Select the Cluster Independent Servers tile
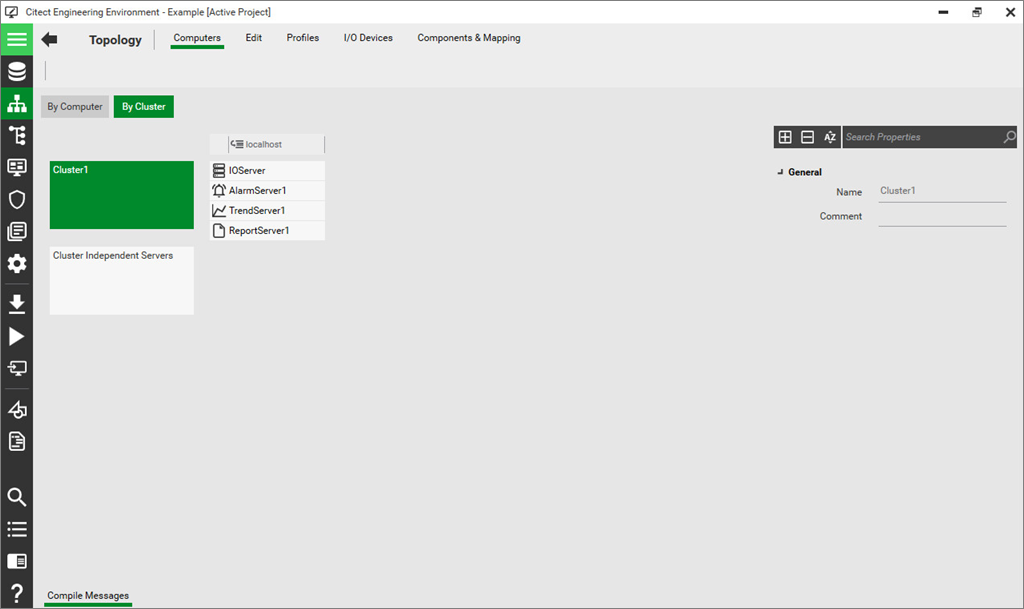The image size is (1024, 609). [x=122, y=281]
